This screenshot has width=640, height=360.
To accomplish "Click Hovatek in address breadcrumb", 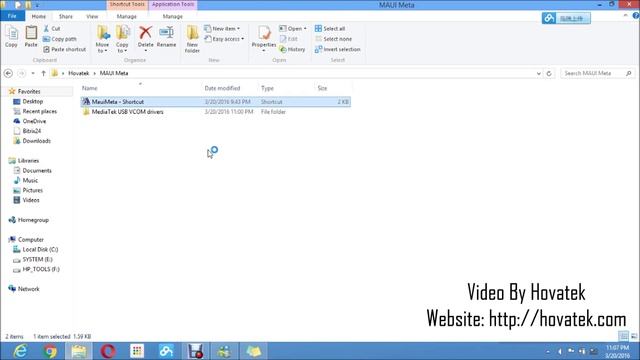I will (79, 73).
